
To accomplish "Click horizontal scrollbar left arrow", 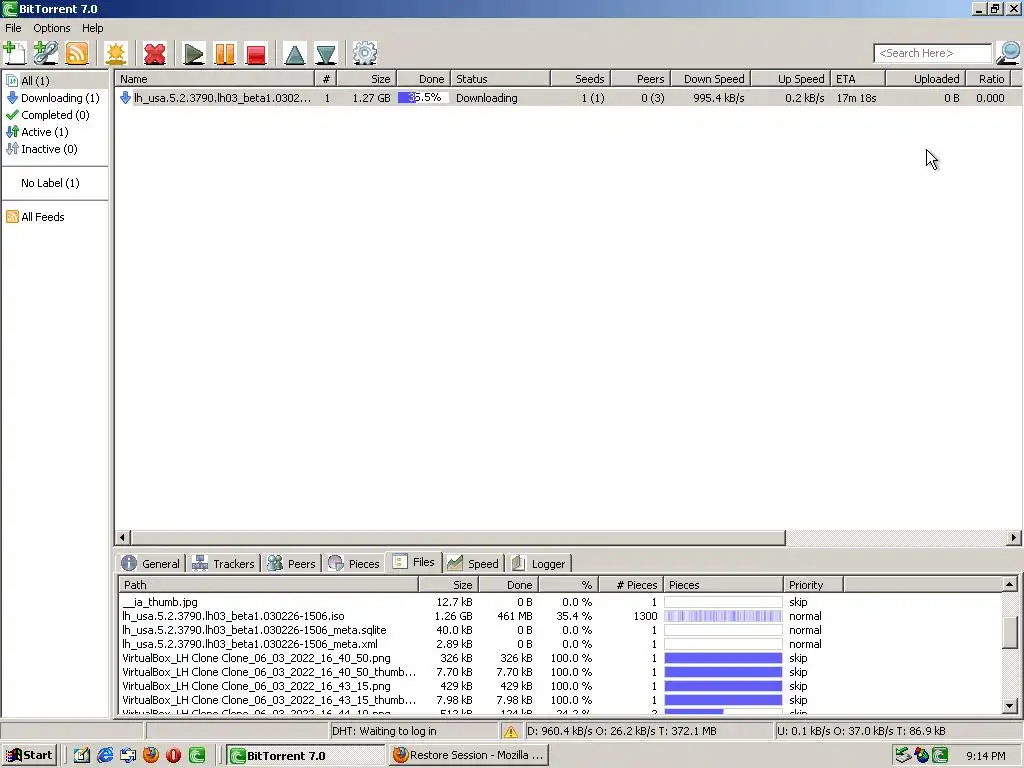I will pyautogui.click(x=122, y=537).
